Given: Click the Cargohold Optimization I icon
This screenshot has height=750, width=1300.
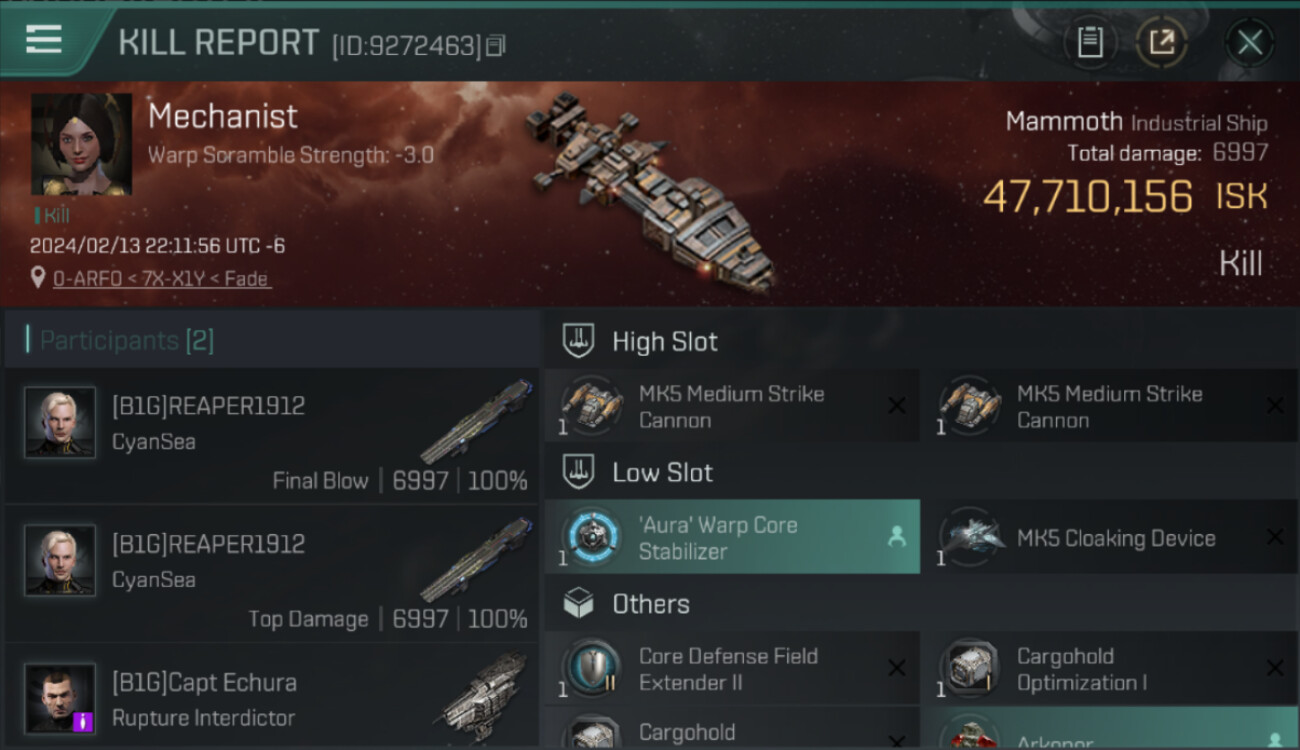Looking at the screenshot, I should click(x=970, y=669).
